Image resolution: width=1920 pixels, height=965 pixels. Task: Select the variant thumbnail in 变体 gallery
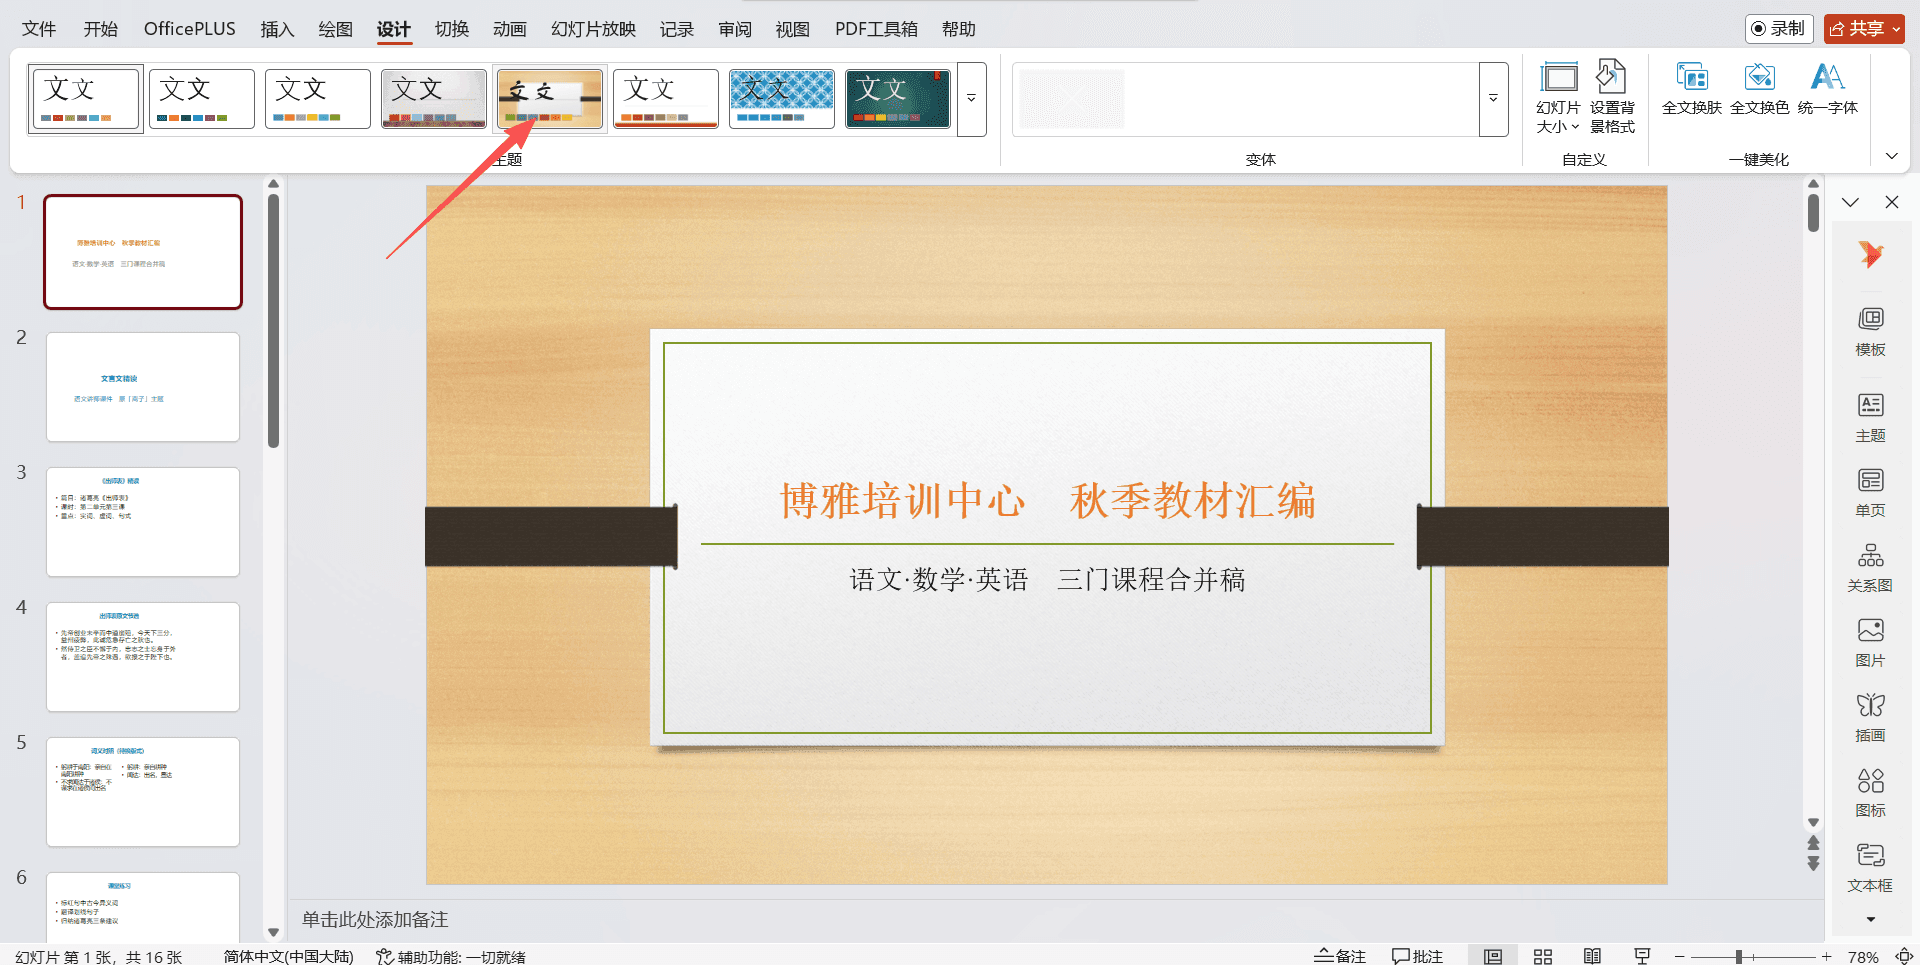click(x=1072, y=99)
